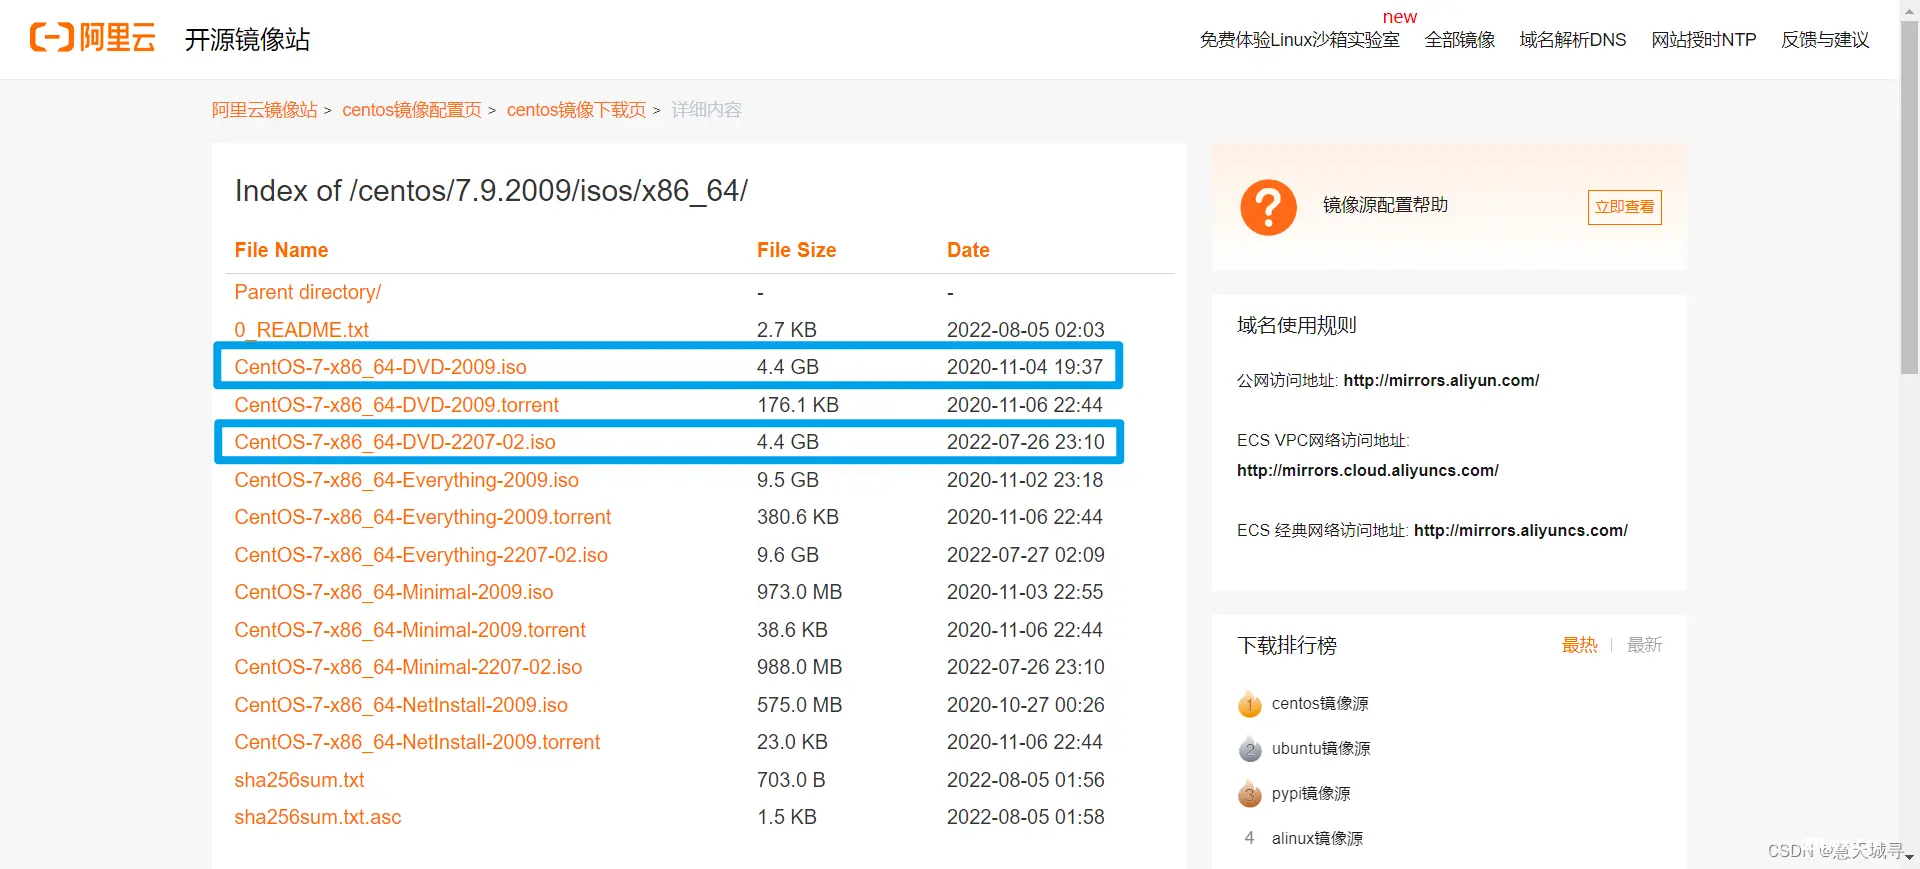Click the 镜像源配置帮助 text
The height and width of the screenshot is (869, 1920).
1385,205
